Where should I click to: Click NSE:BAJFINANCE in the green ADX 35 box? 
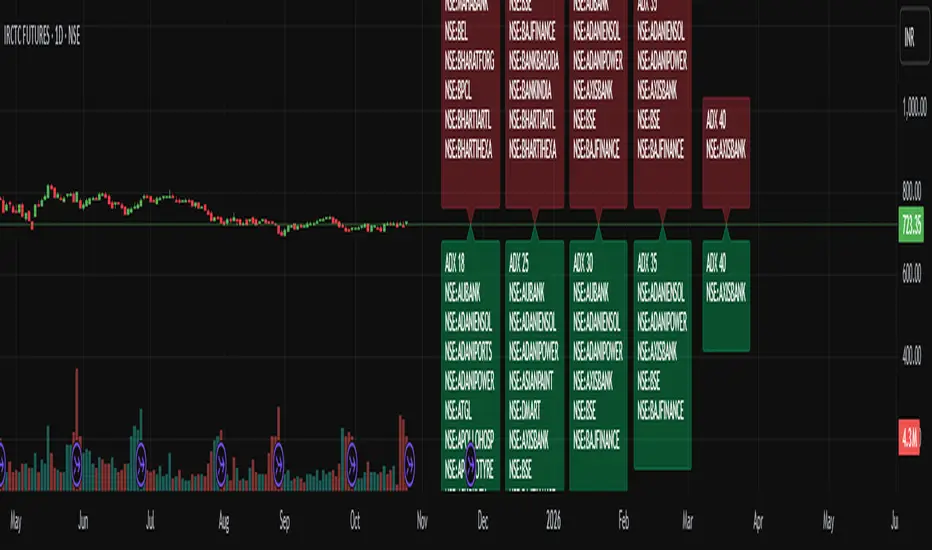click(660, 410)
